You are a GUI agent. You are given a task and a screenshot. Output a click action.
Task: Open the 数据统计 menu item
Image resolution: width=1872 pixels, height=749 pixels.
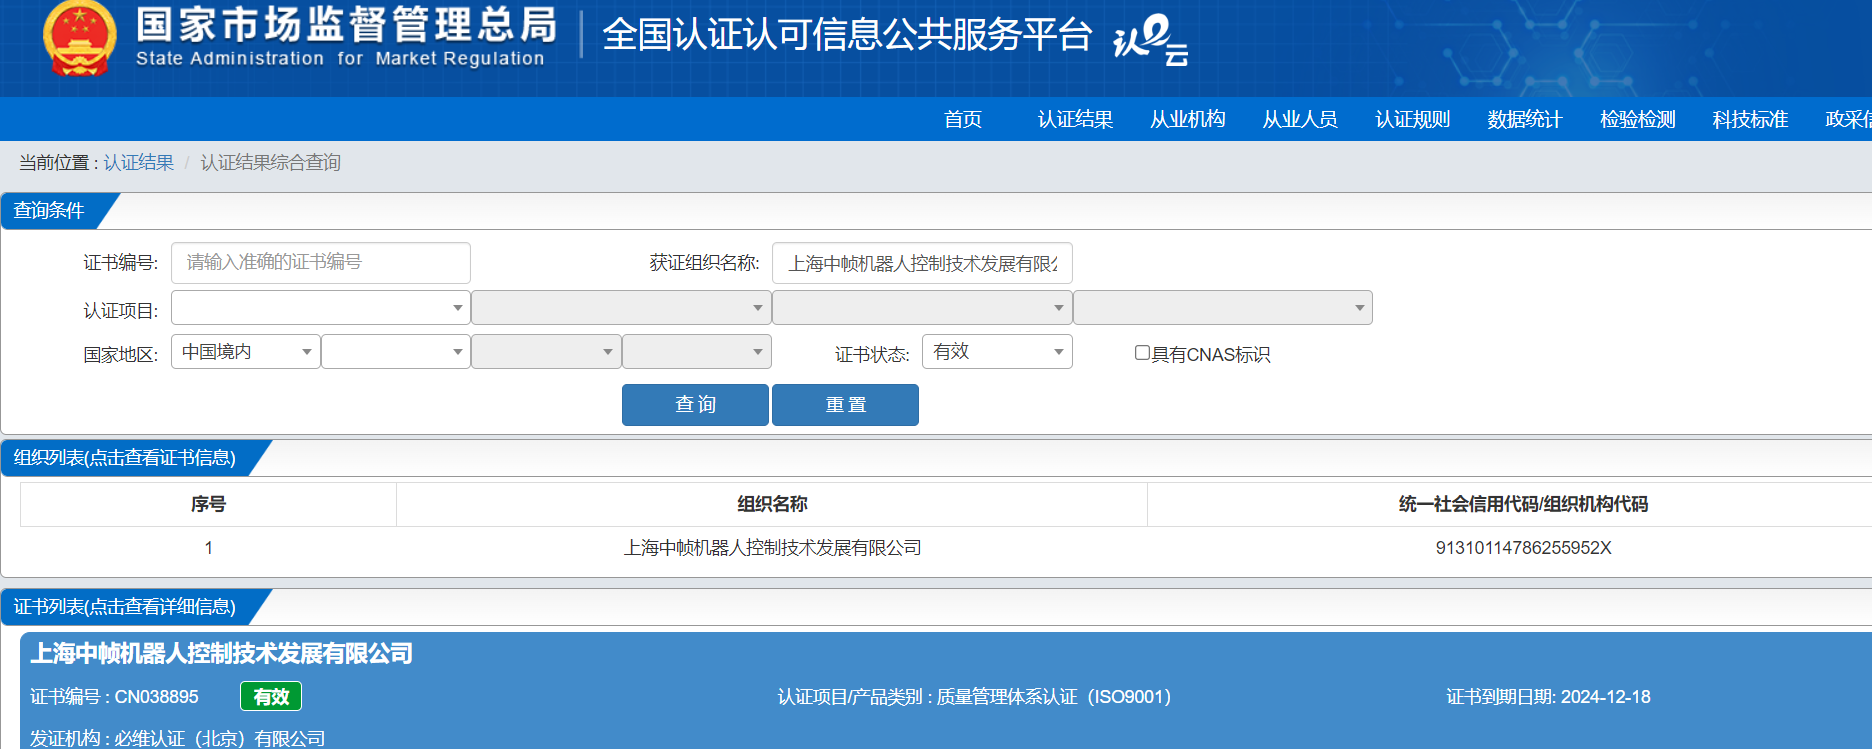pos(1525,119)
